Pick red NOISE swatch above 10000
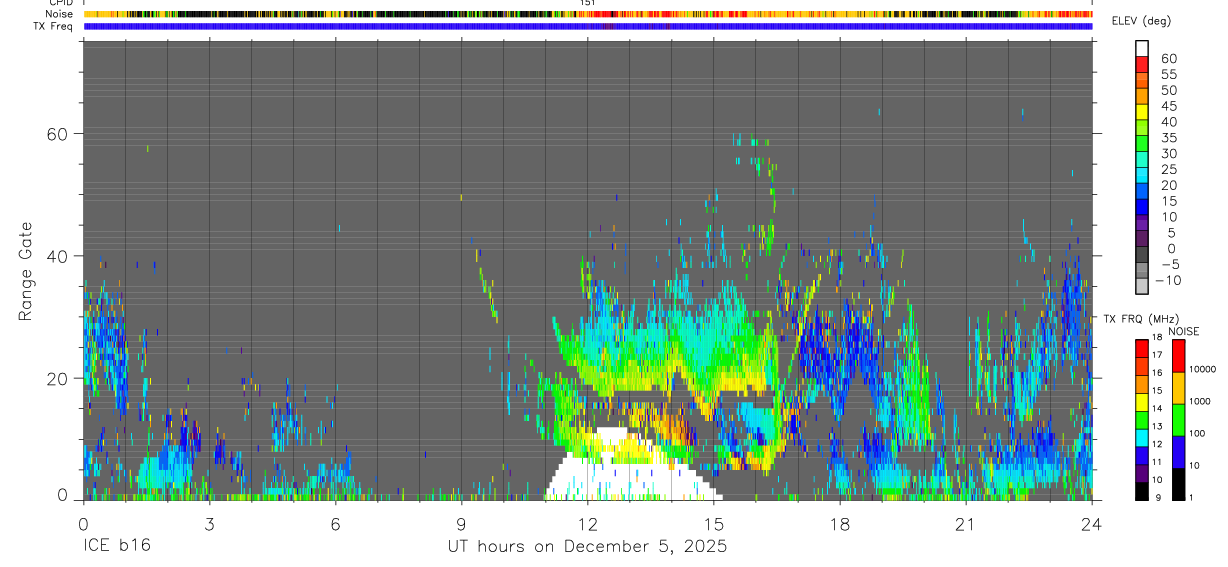 coord(1178,355)
